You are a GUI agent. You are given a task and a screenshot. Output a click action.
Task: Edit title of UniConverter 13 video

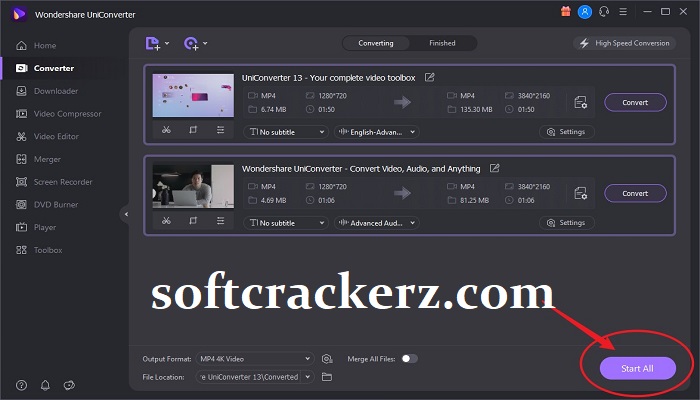(x=429, y=77)
